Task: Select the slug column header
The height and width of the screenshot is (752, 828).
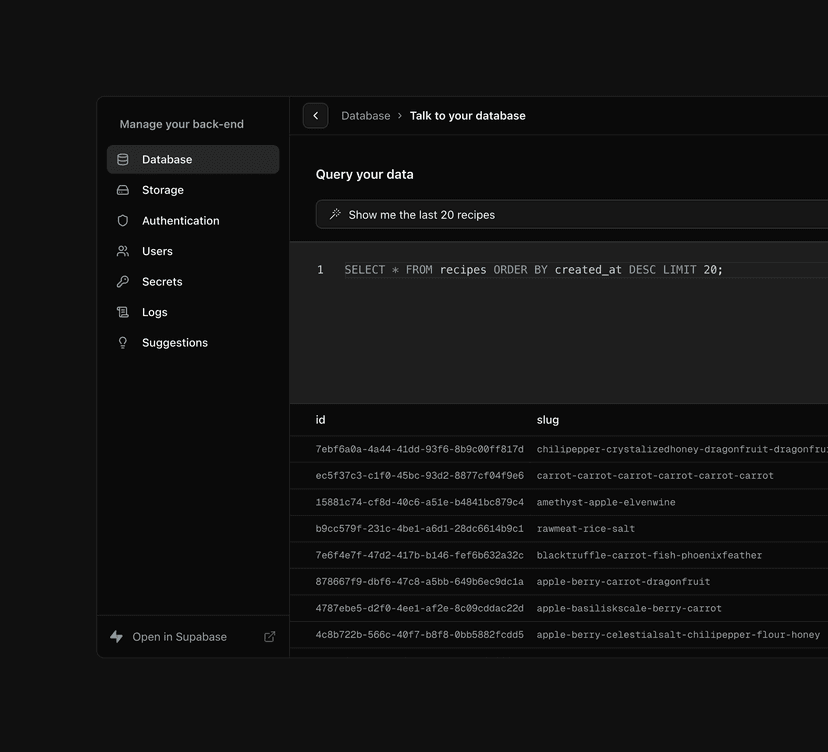Action: point(546,420)
